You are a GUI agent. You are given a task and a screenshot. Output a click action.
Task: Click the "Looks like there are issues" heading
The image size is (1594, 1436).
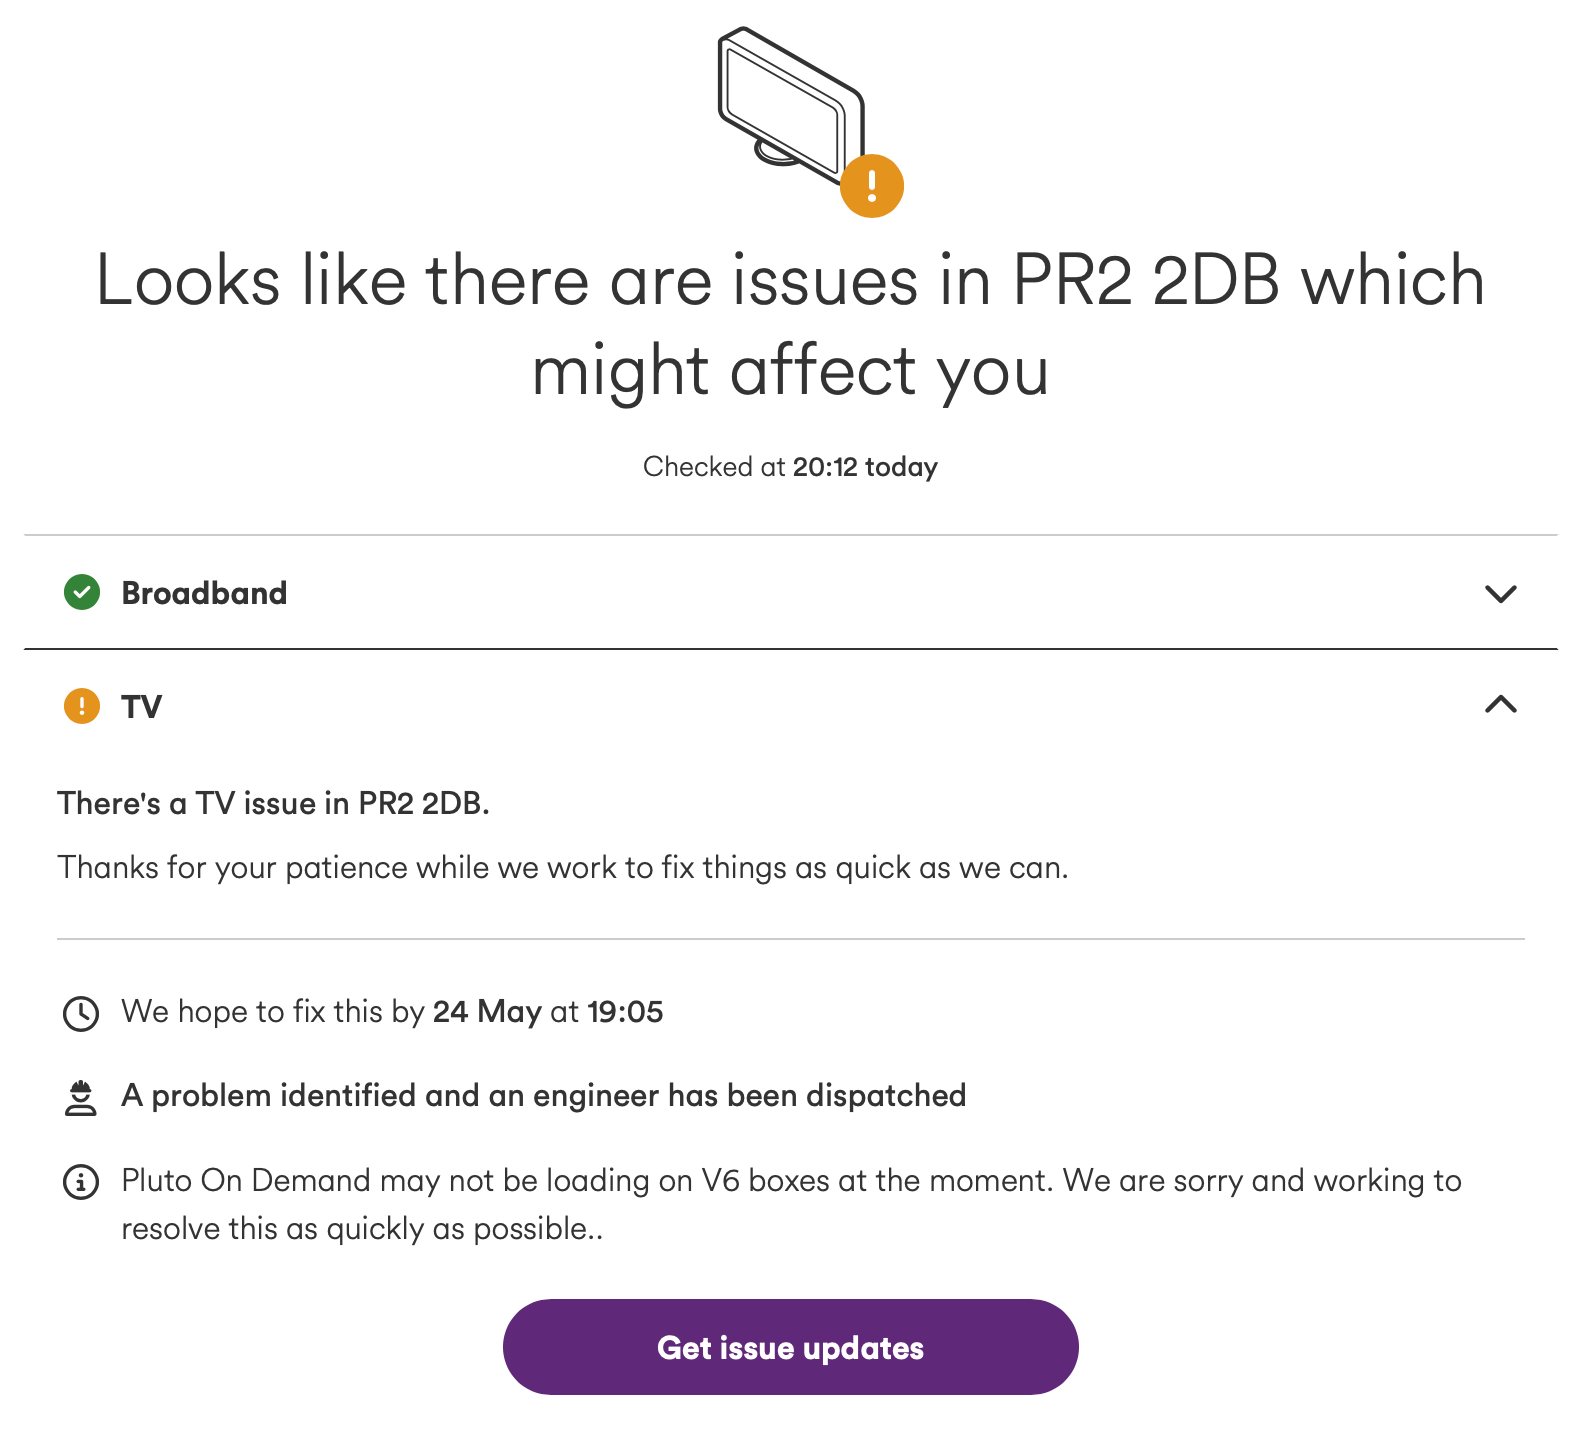[x=790, y=324]
